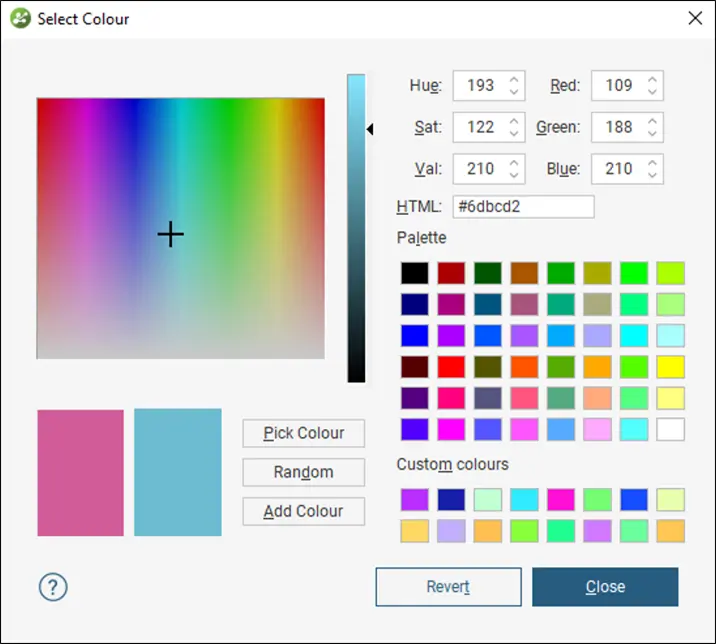
Task: Select the yellow palette swatch
Action: pos(670,367)
